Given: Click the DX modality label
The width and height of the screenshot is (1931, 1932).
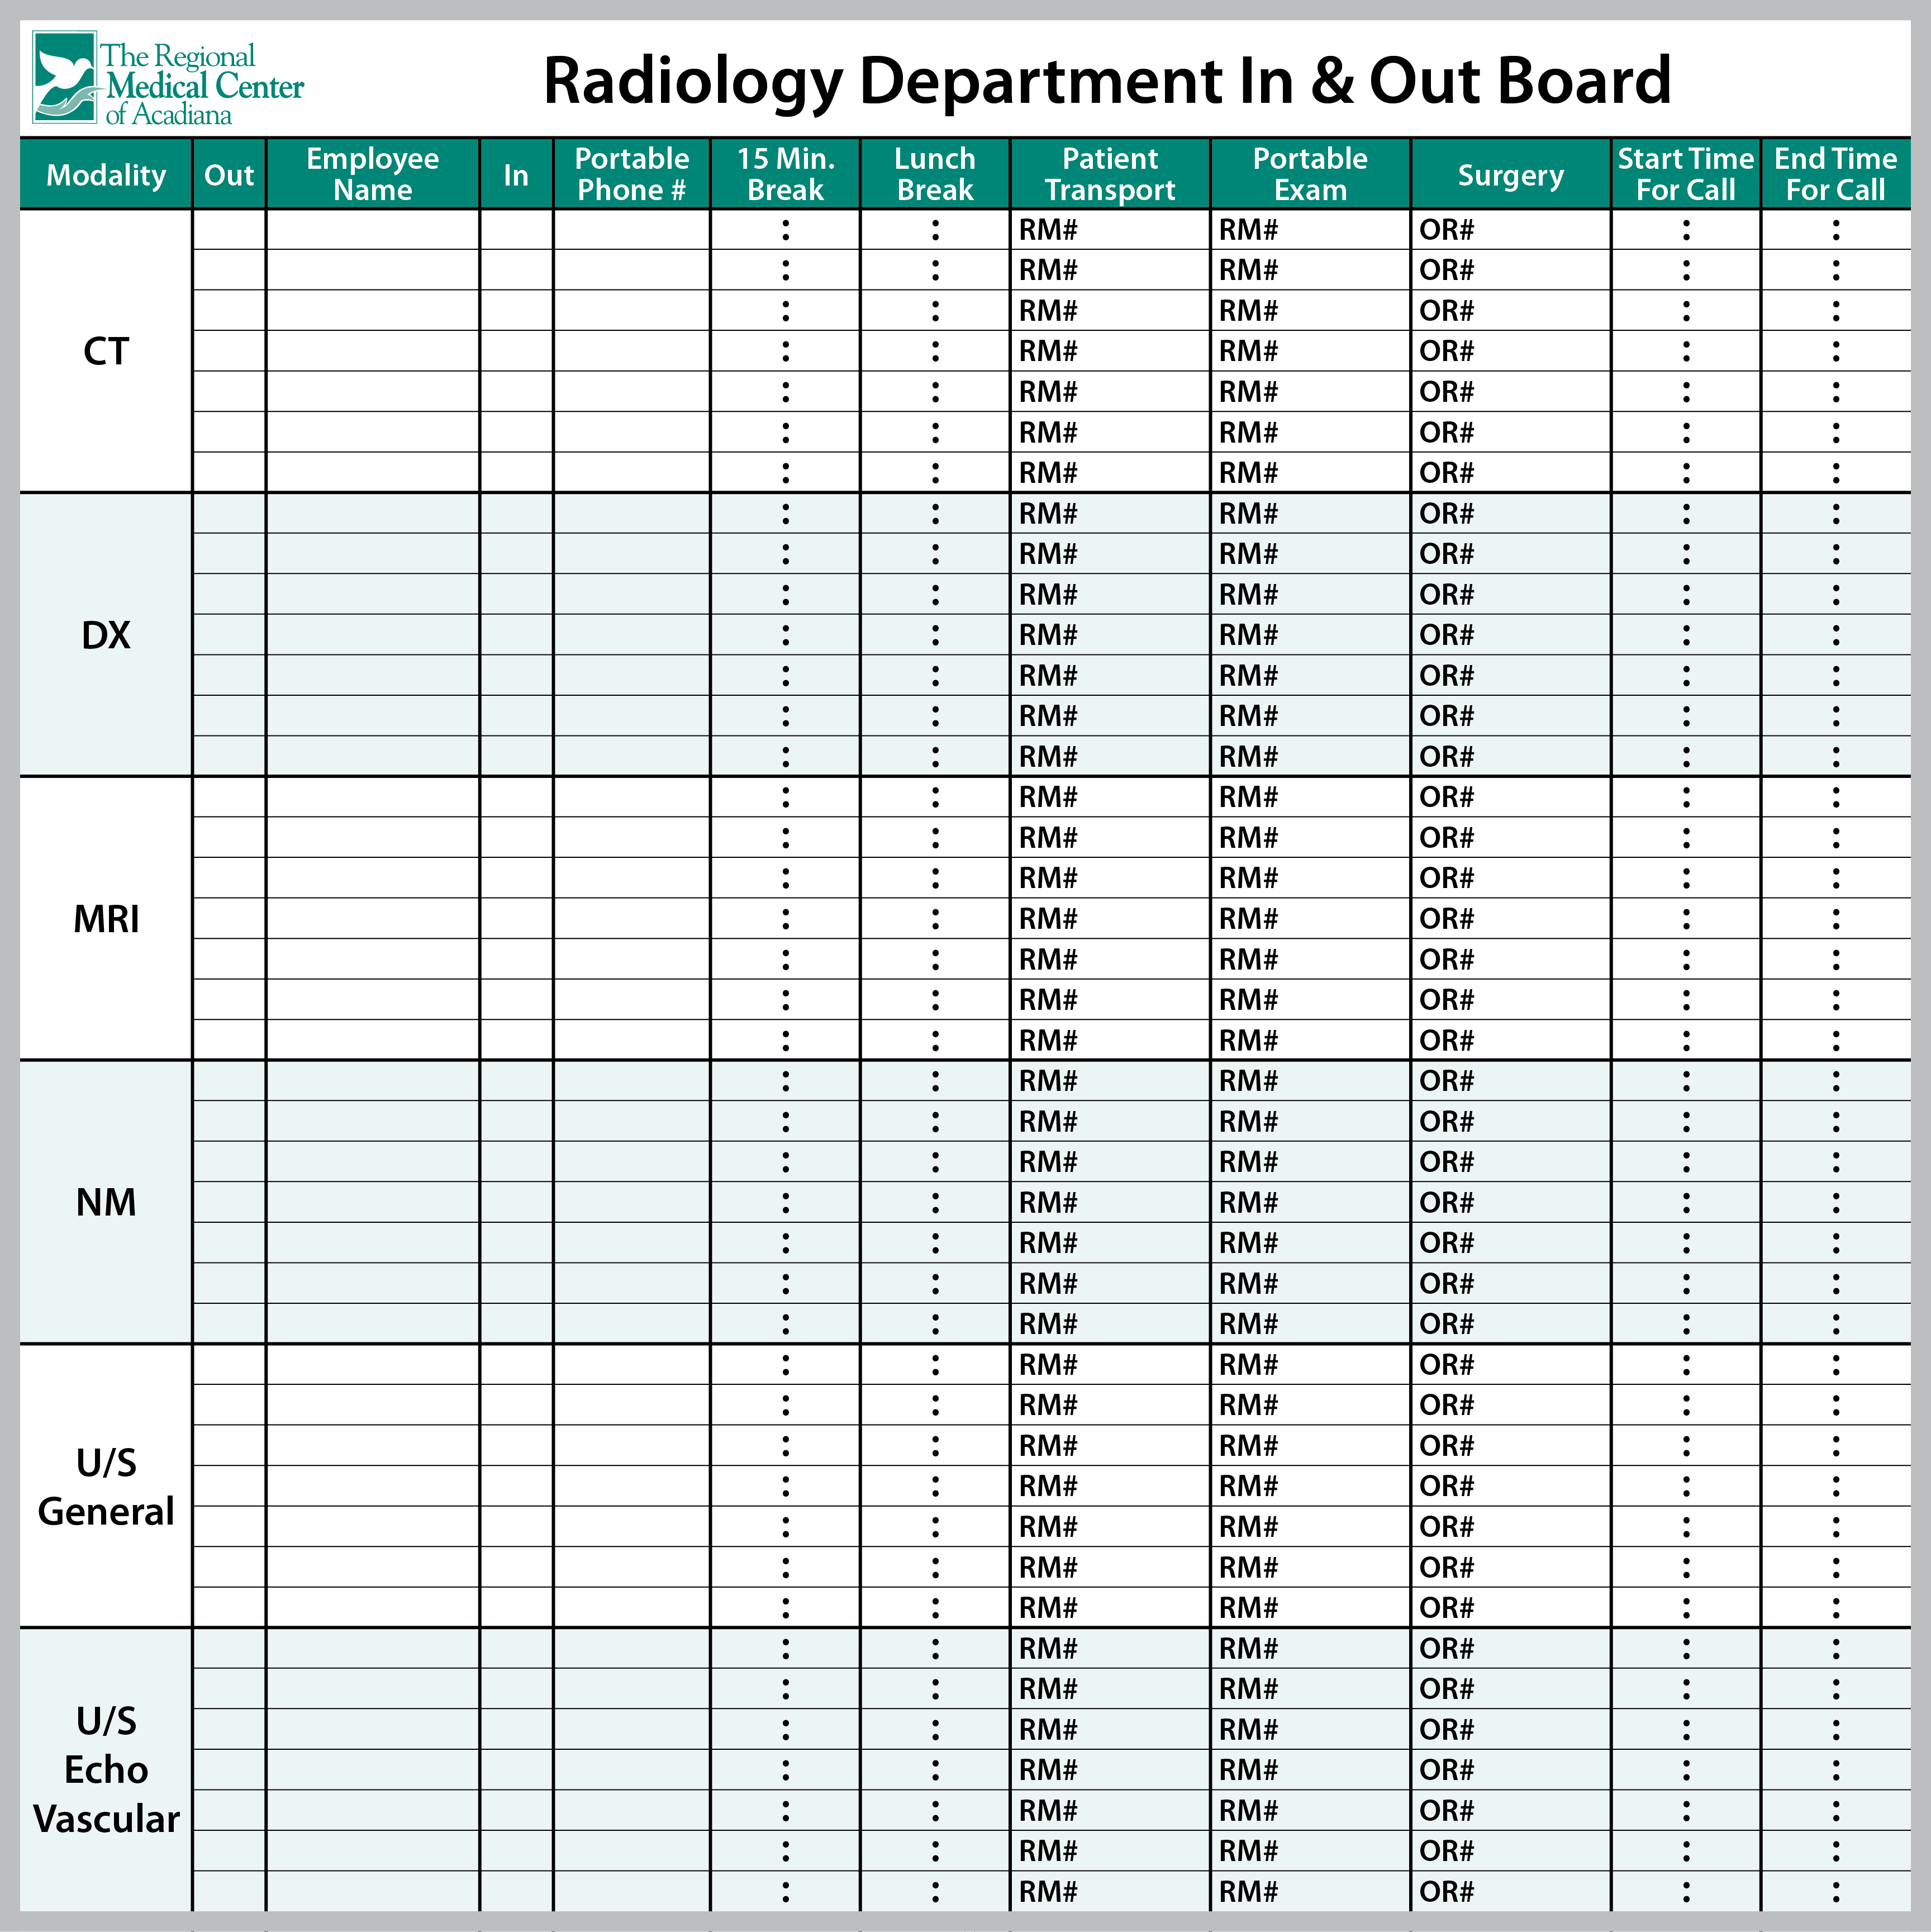Looking at the screenshot, I should (106, 635).
